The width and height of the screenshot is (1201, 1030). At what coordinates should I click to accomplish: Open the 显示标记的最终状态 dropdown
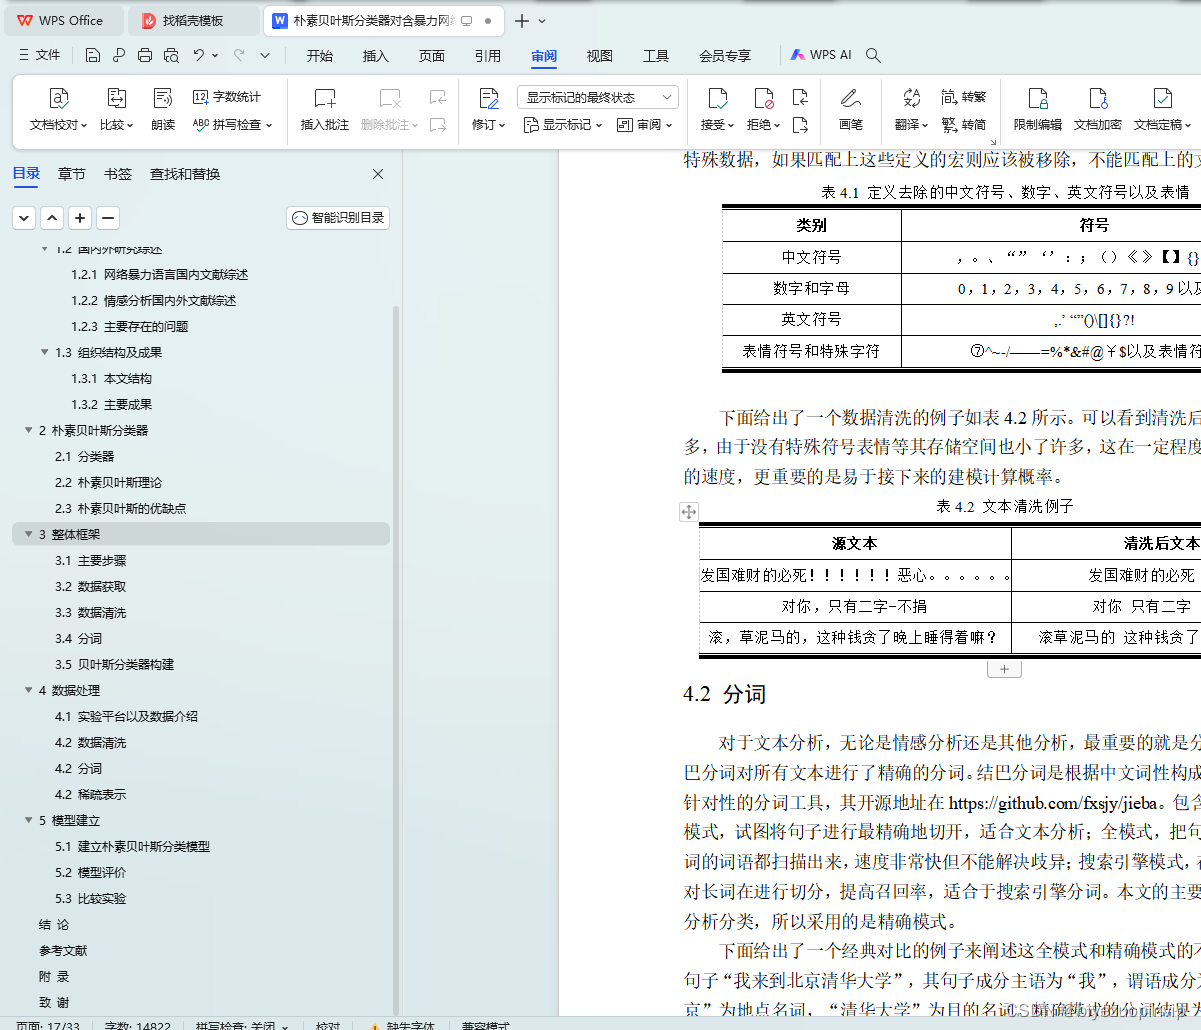point(598,96)
